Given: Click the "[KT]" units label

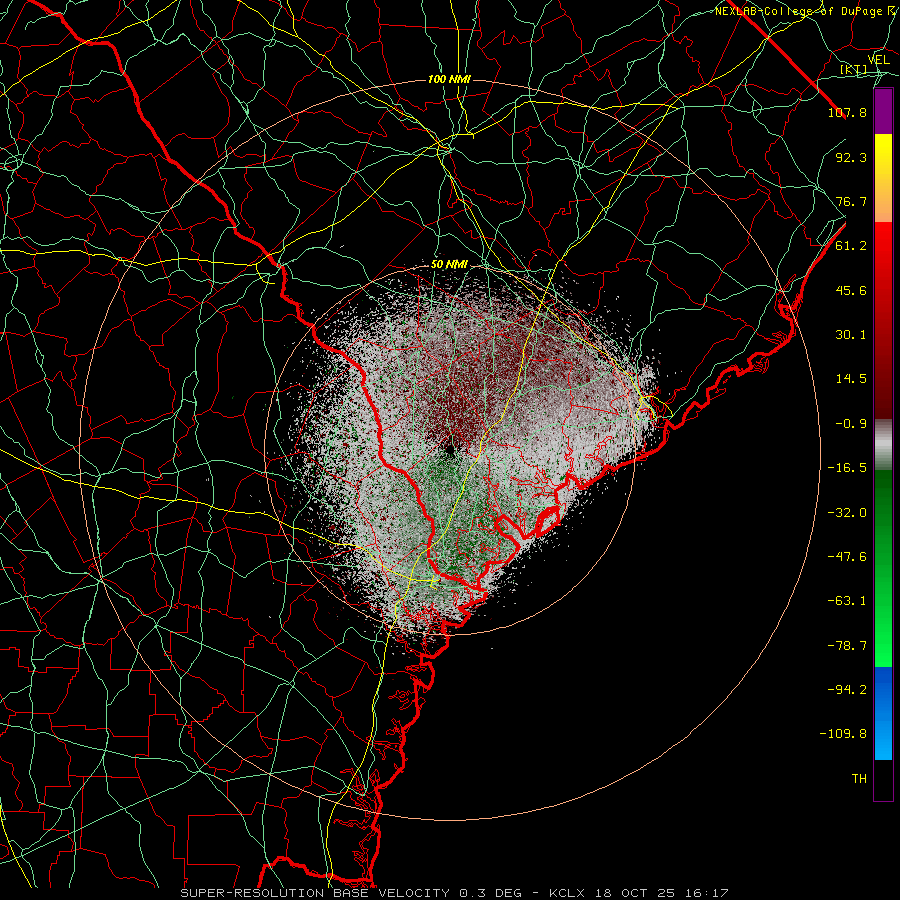Looking at the screenshot, I should click(854, 70).
